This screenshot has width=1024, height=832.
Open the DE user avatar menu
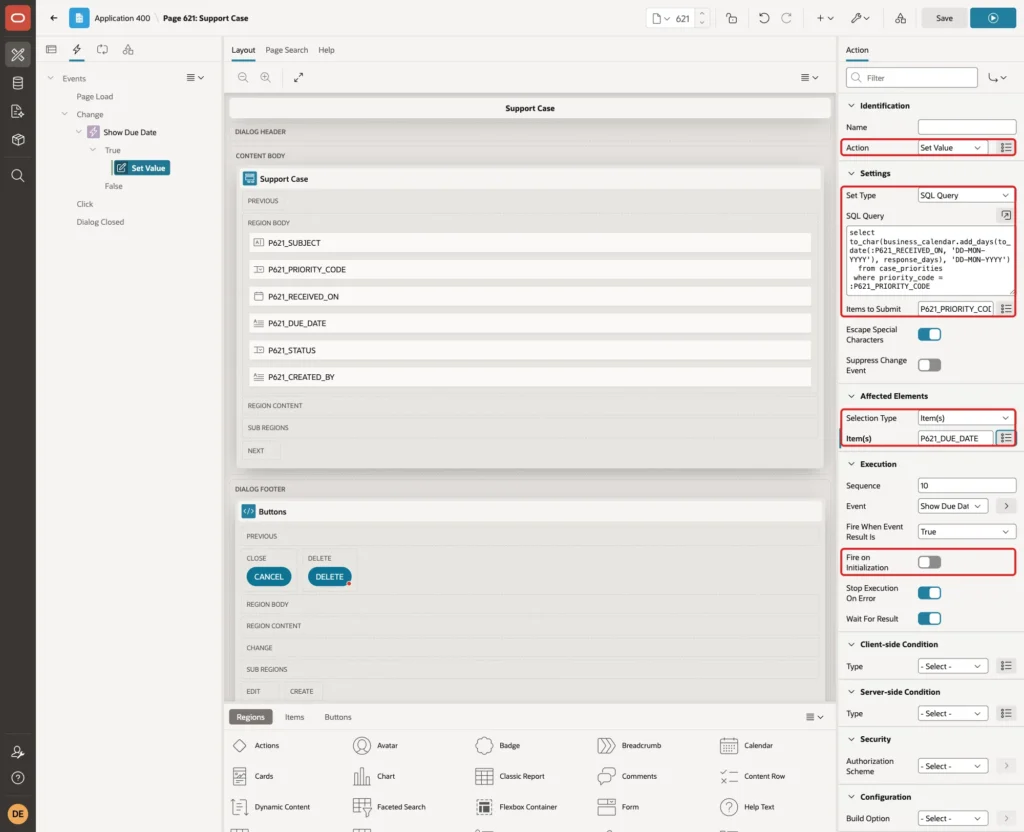point(18,814)
